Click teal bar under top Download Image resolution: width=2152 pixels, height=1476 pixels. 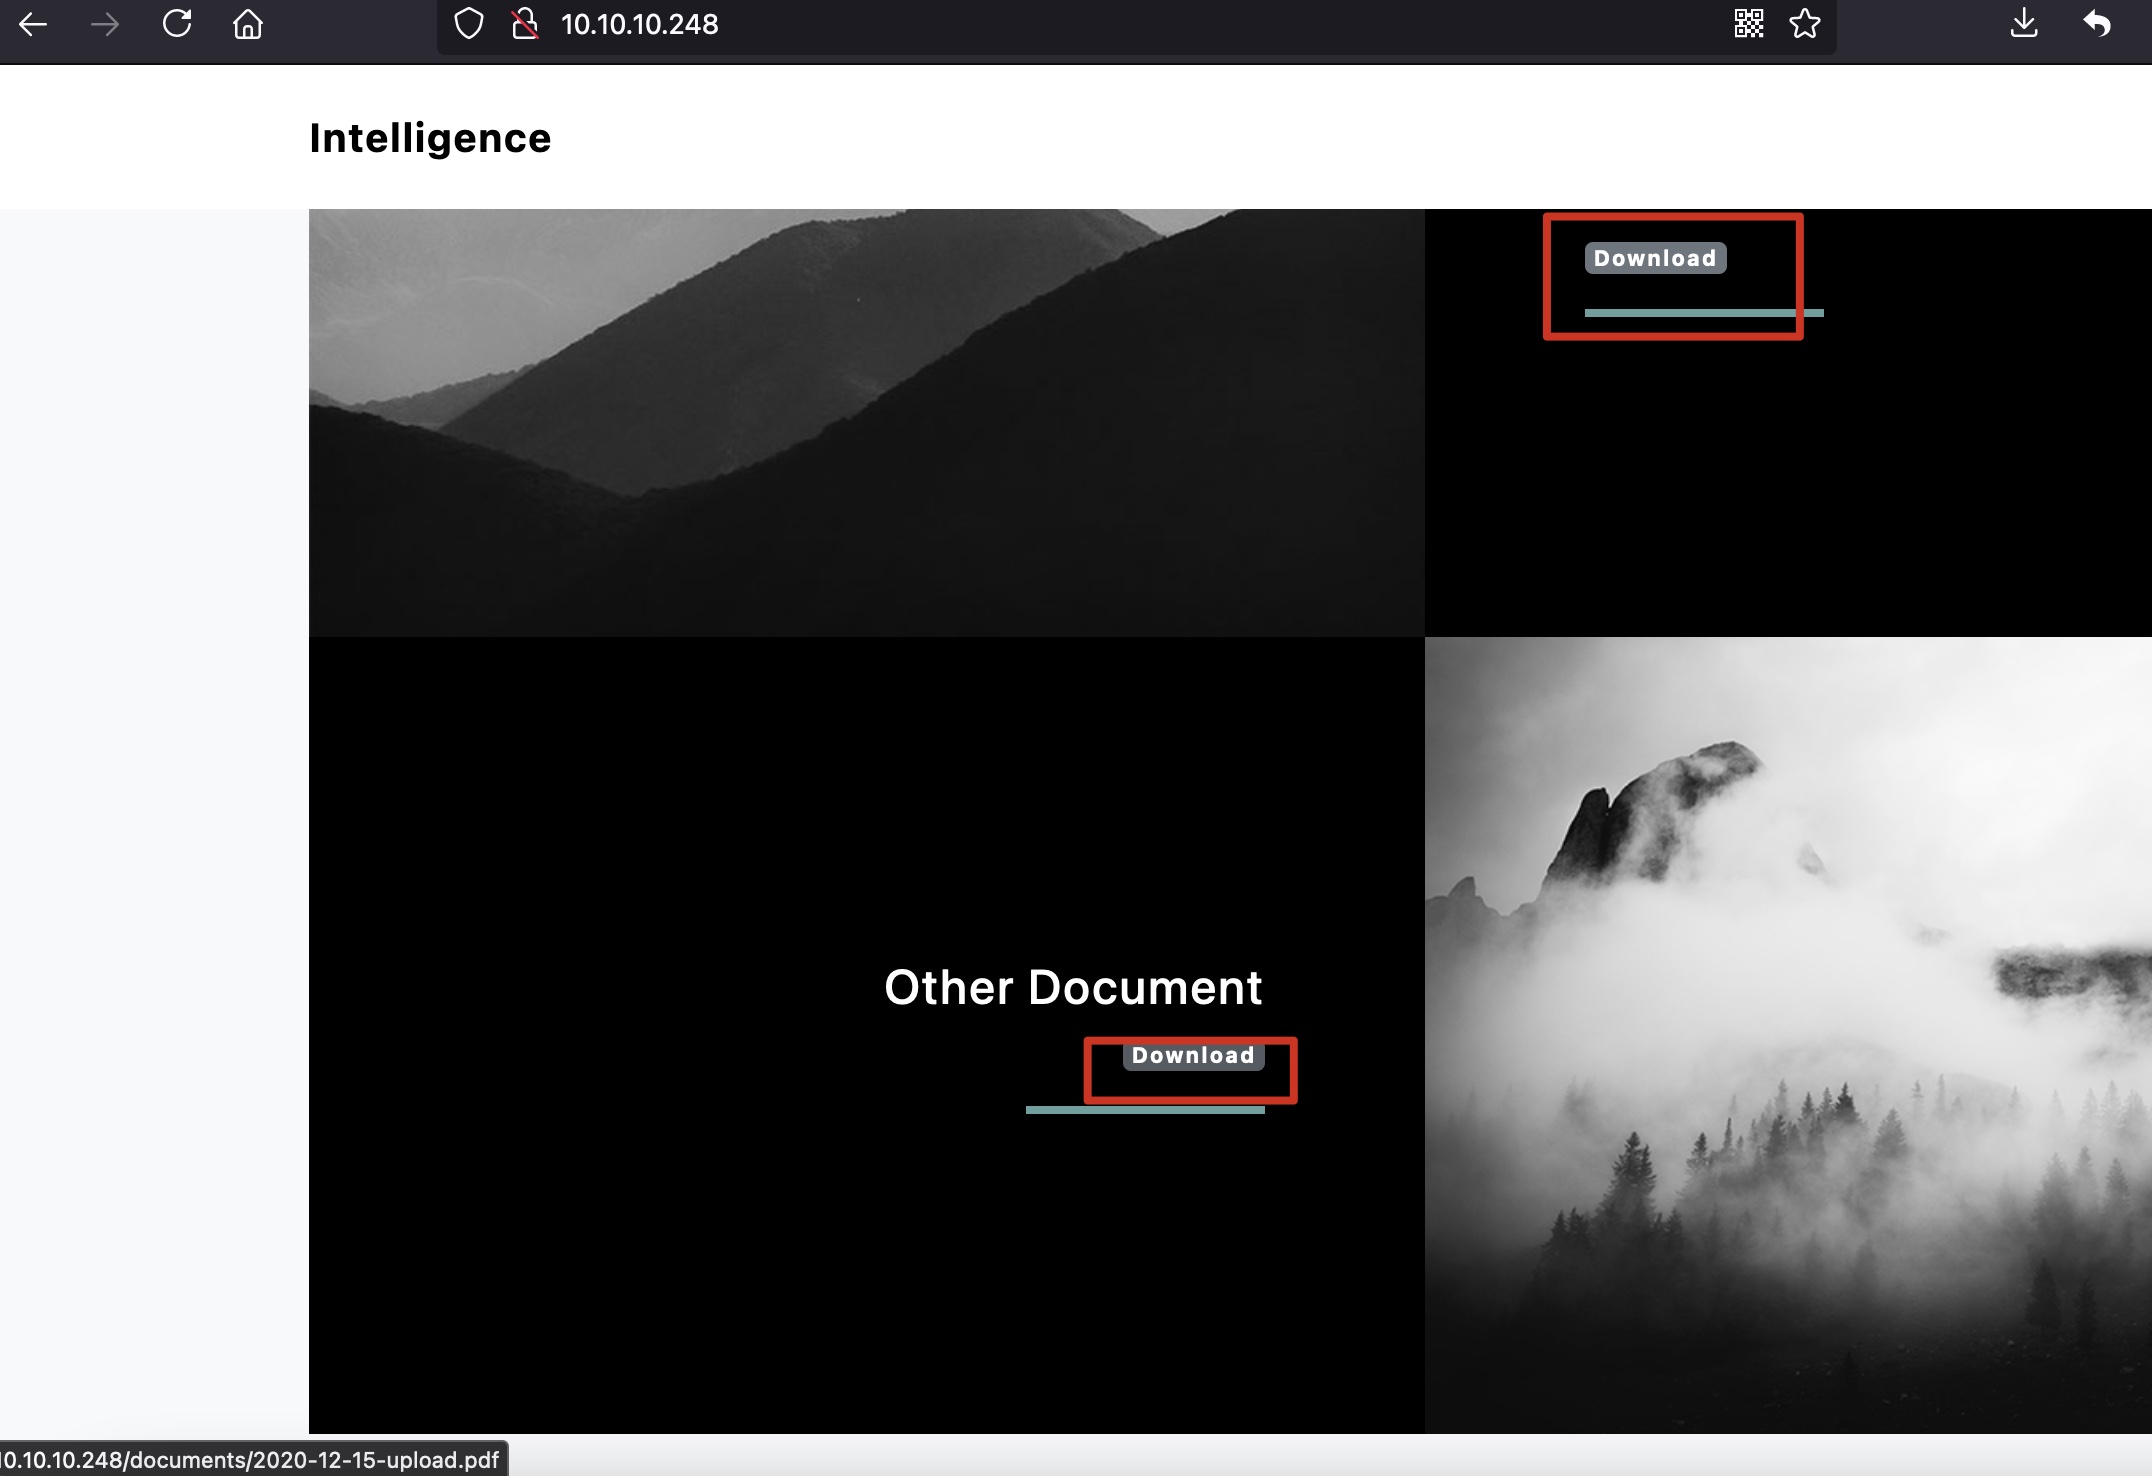[1703, 313]
